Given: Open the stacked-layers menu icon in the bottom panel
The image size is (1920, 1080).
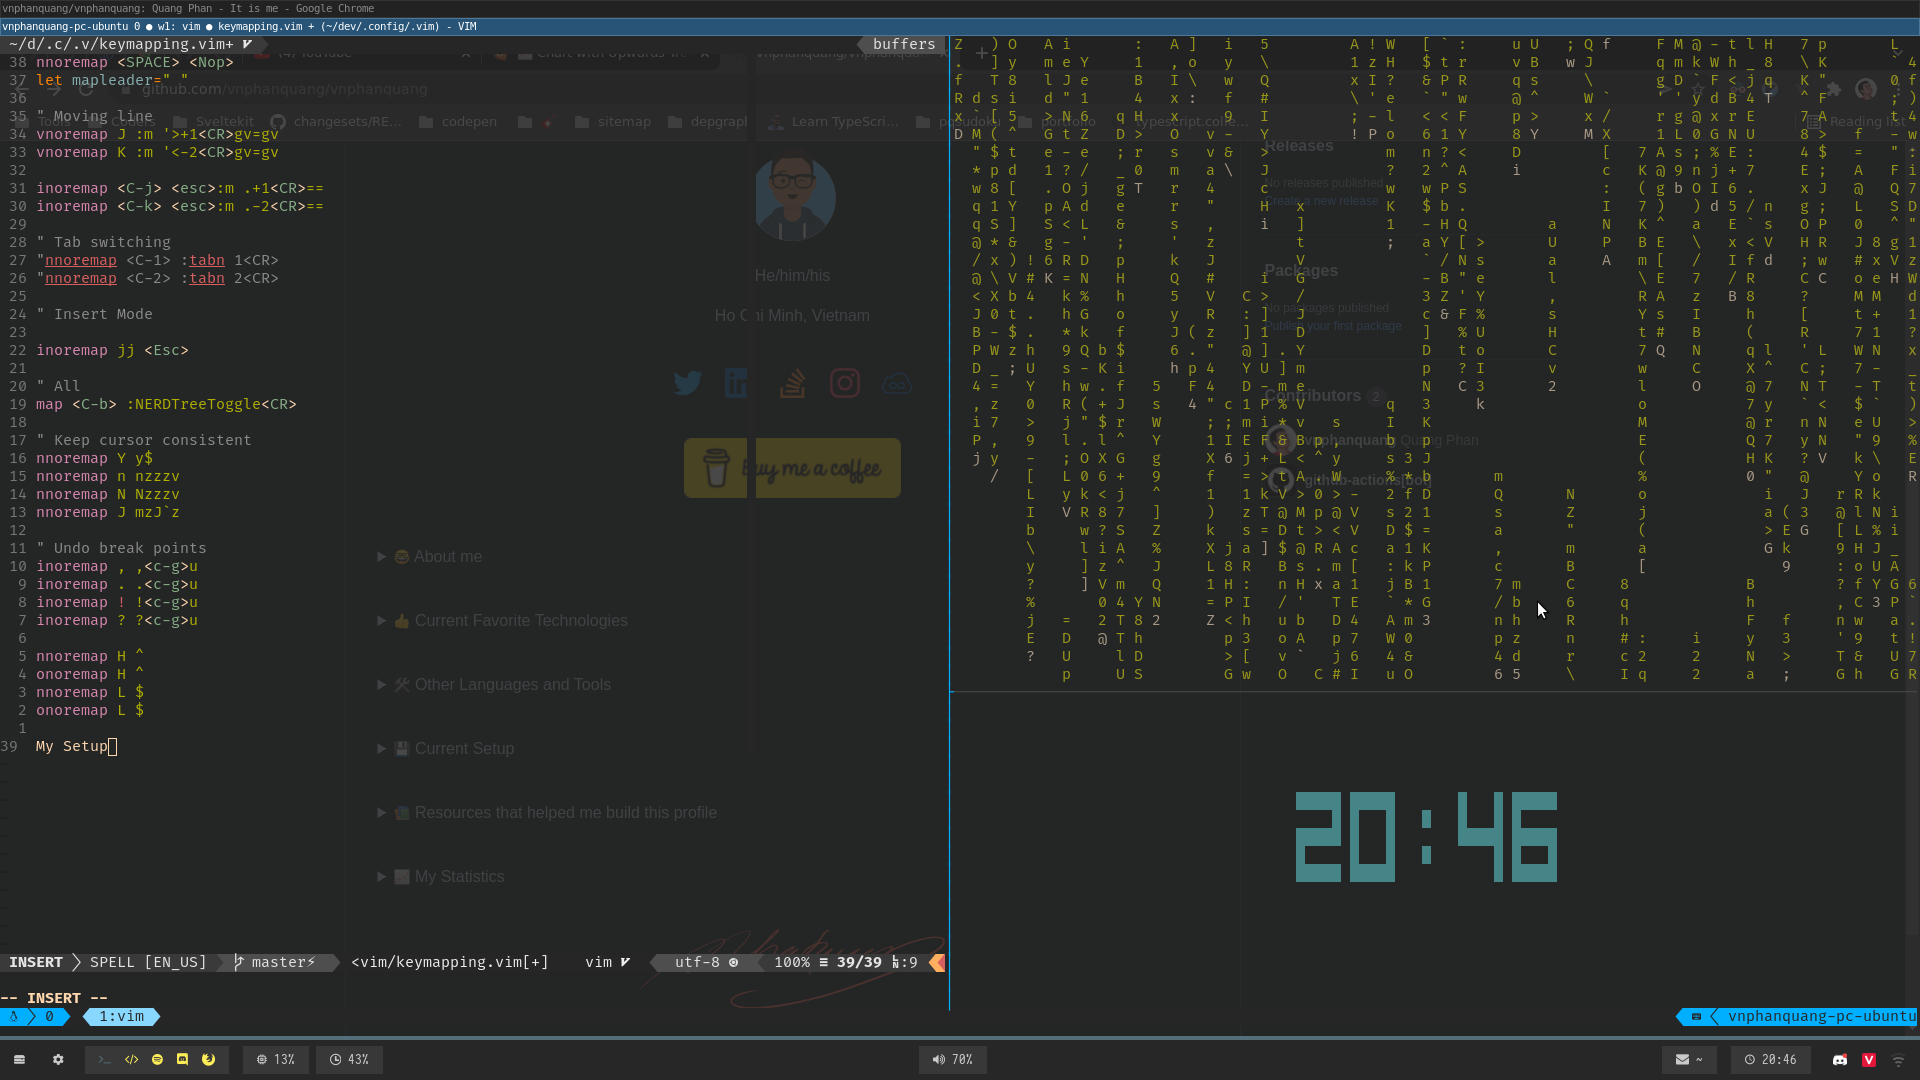Looking at the screenshot, I should [x=19, y=1059].
